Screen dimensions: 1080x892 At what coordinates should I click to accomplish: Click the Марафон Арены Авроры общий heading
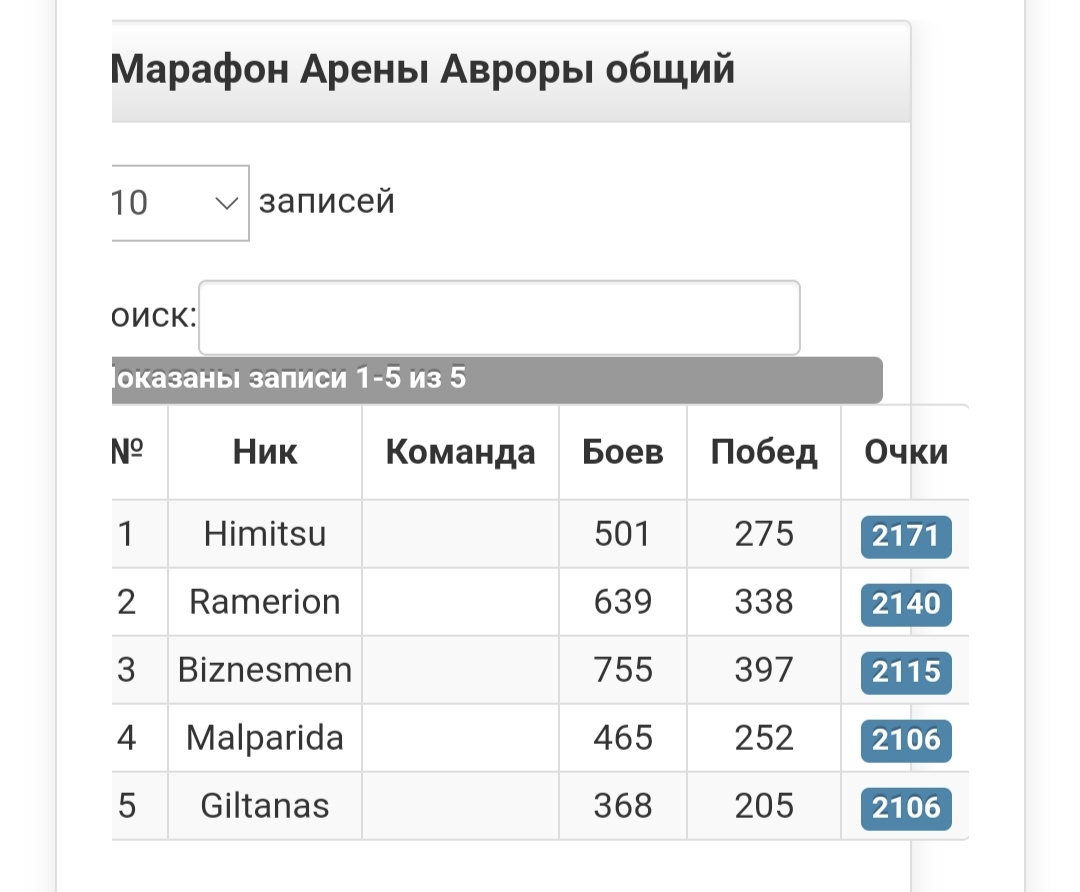422,71
